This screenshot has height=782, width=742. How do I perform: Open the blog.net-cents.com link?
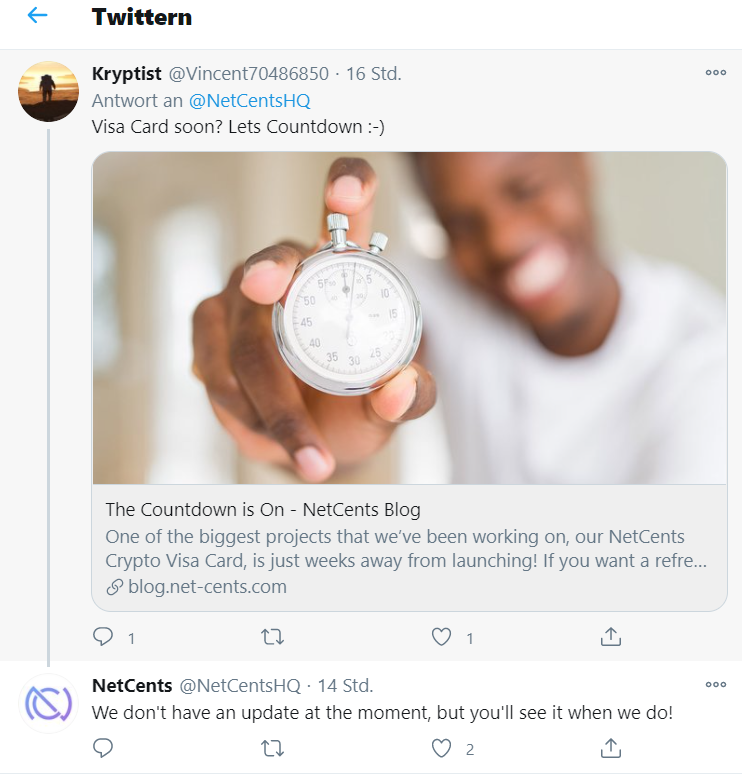pyautogui.click(x=207, y=587)
